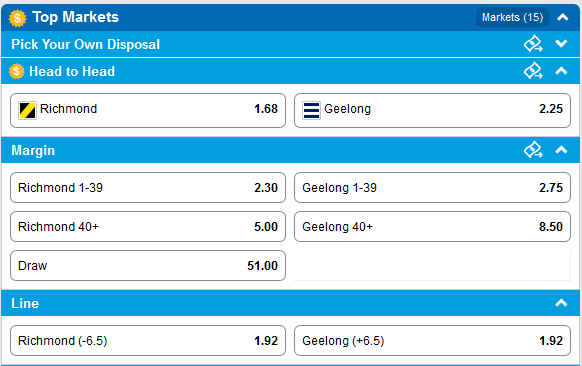Click cash-out icon in Margin header

pos(533,150)
